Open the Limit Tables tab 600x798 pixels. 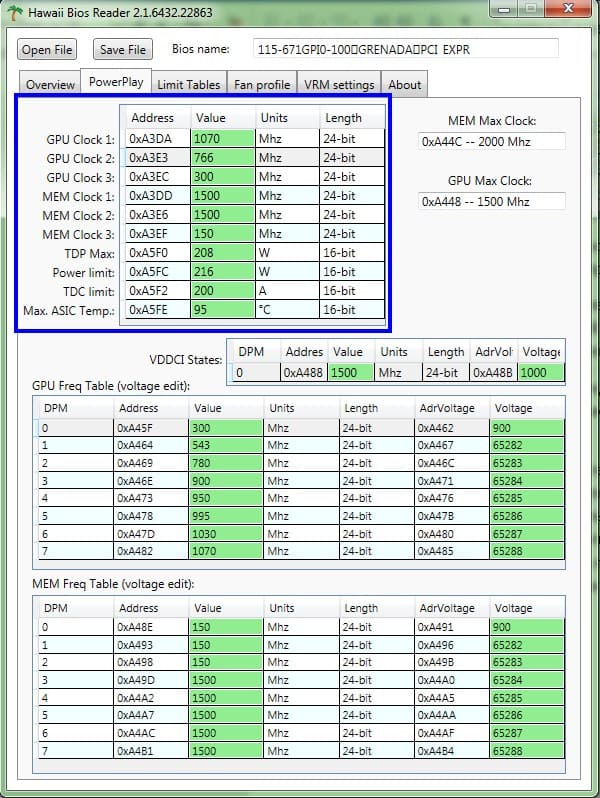pos(188,85)
